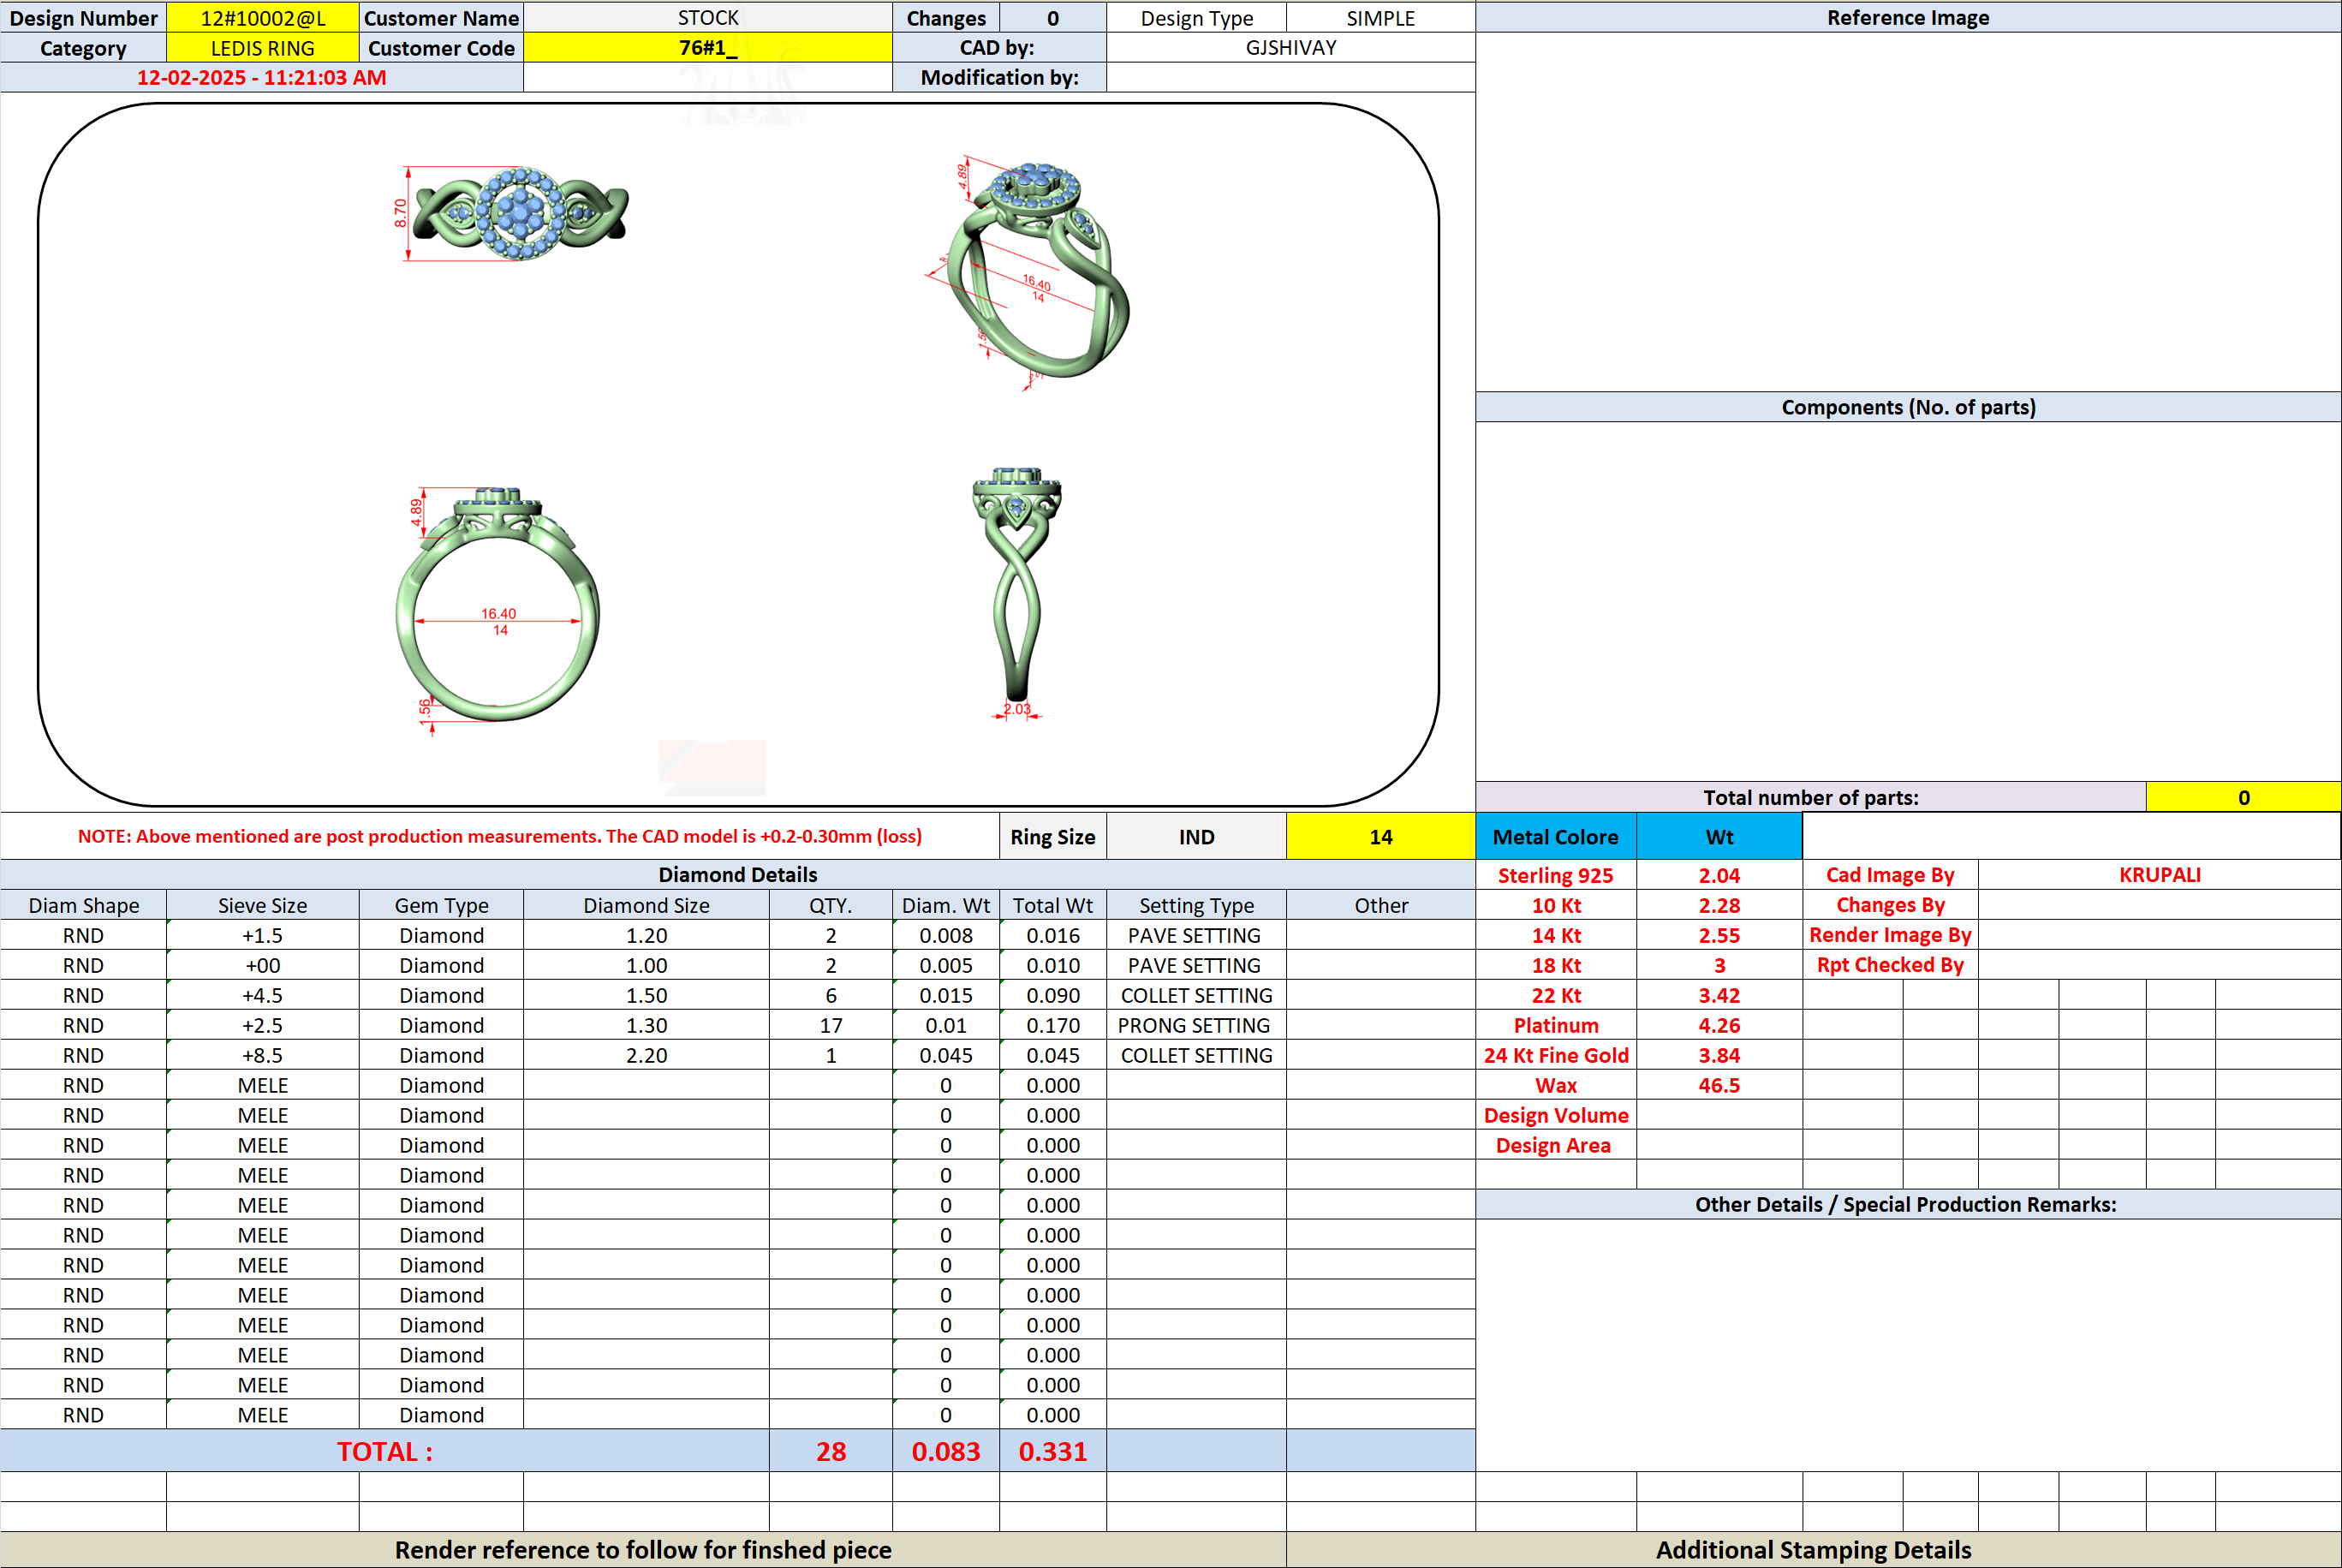Click the customer name value STOCK
Screen dimensions: 2342x1568
[x=708, y=18]
